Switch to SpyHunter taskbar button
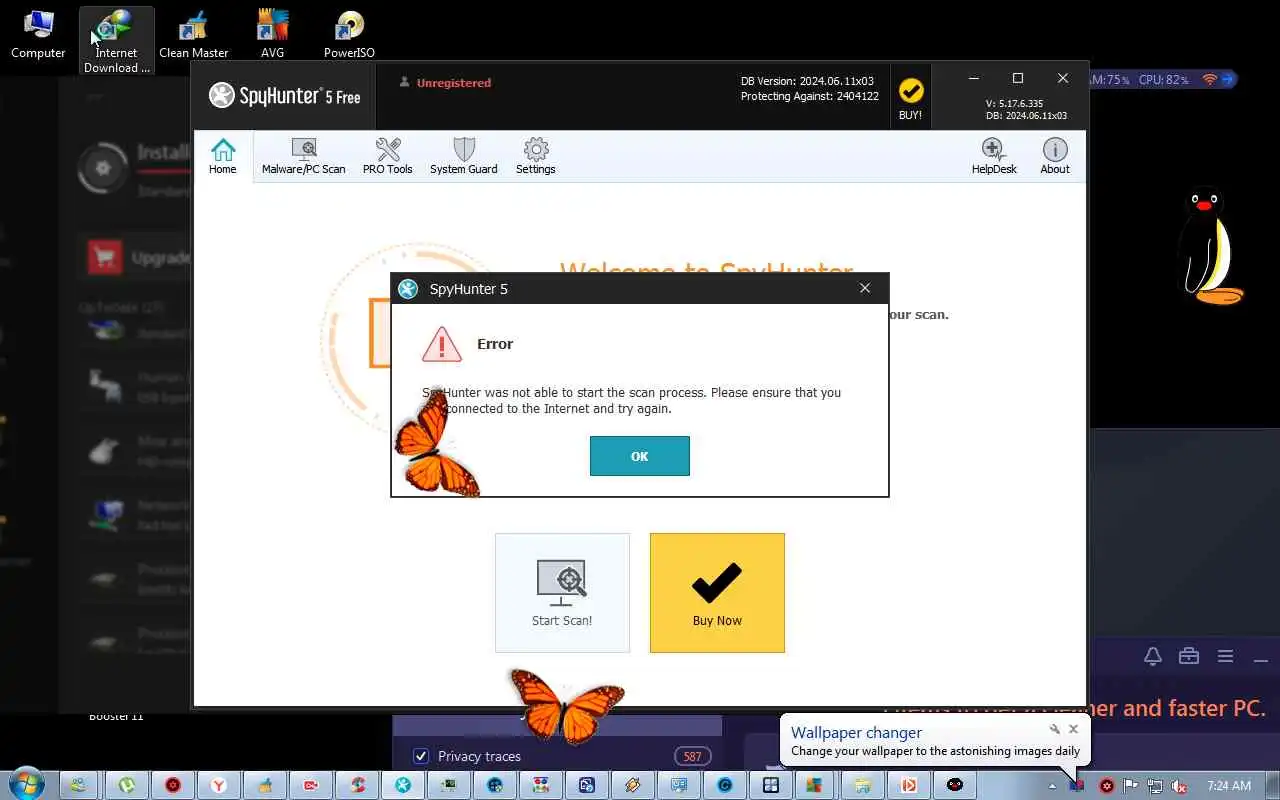This screenshot has height=800, width=1280. [x=403, y=785]
